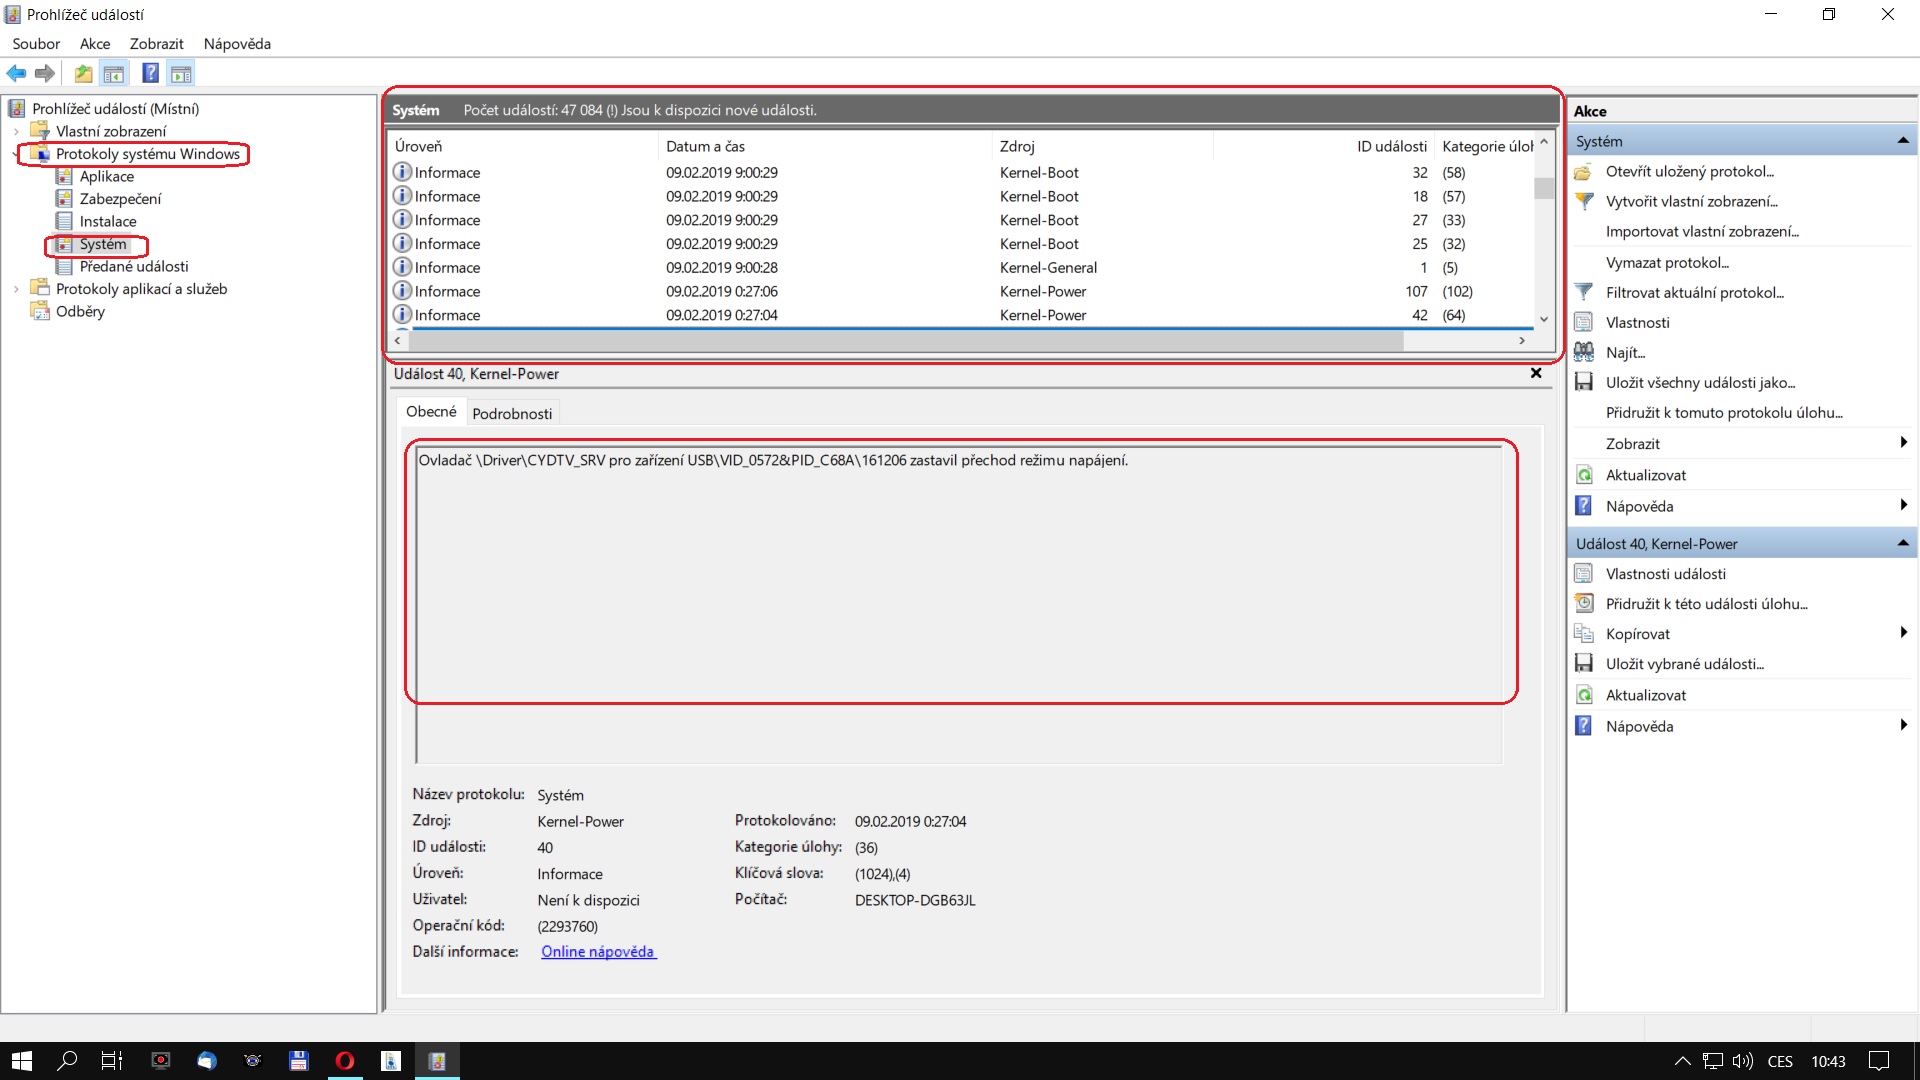
Task: Click Uložit všechny události jako icon
Action: click(1584, 382)
